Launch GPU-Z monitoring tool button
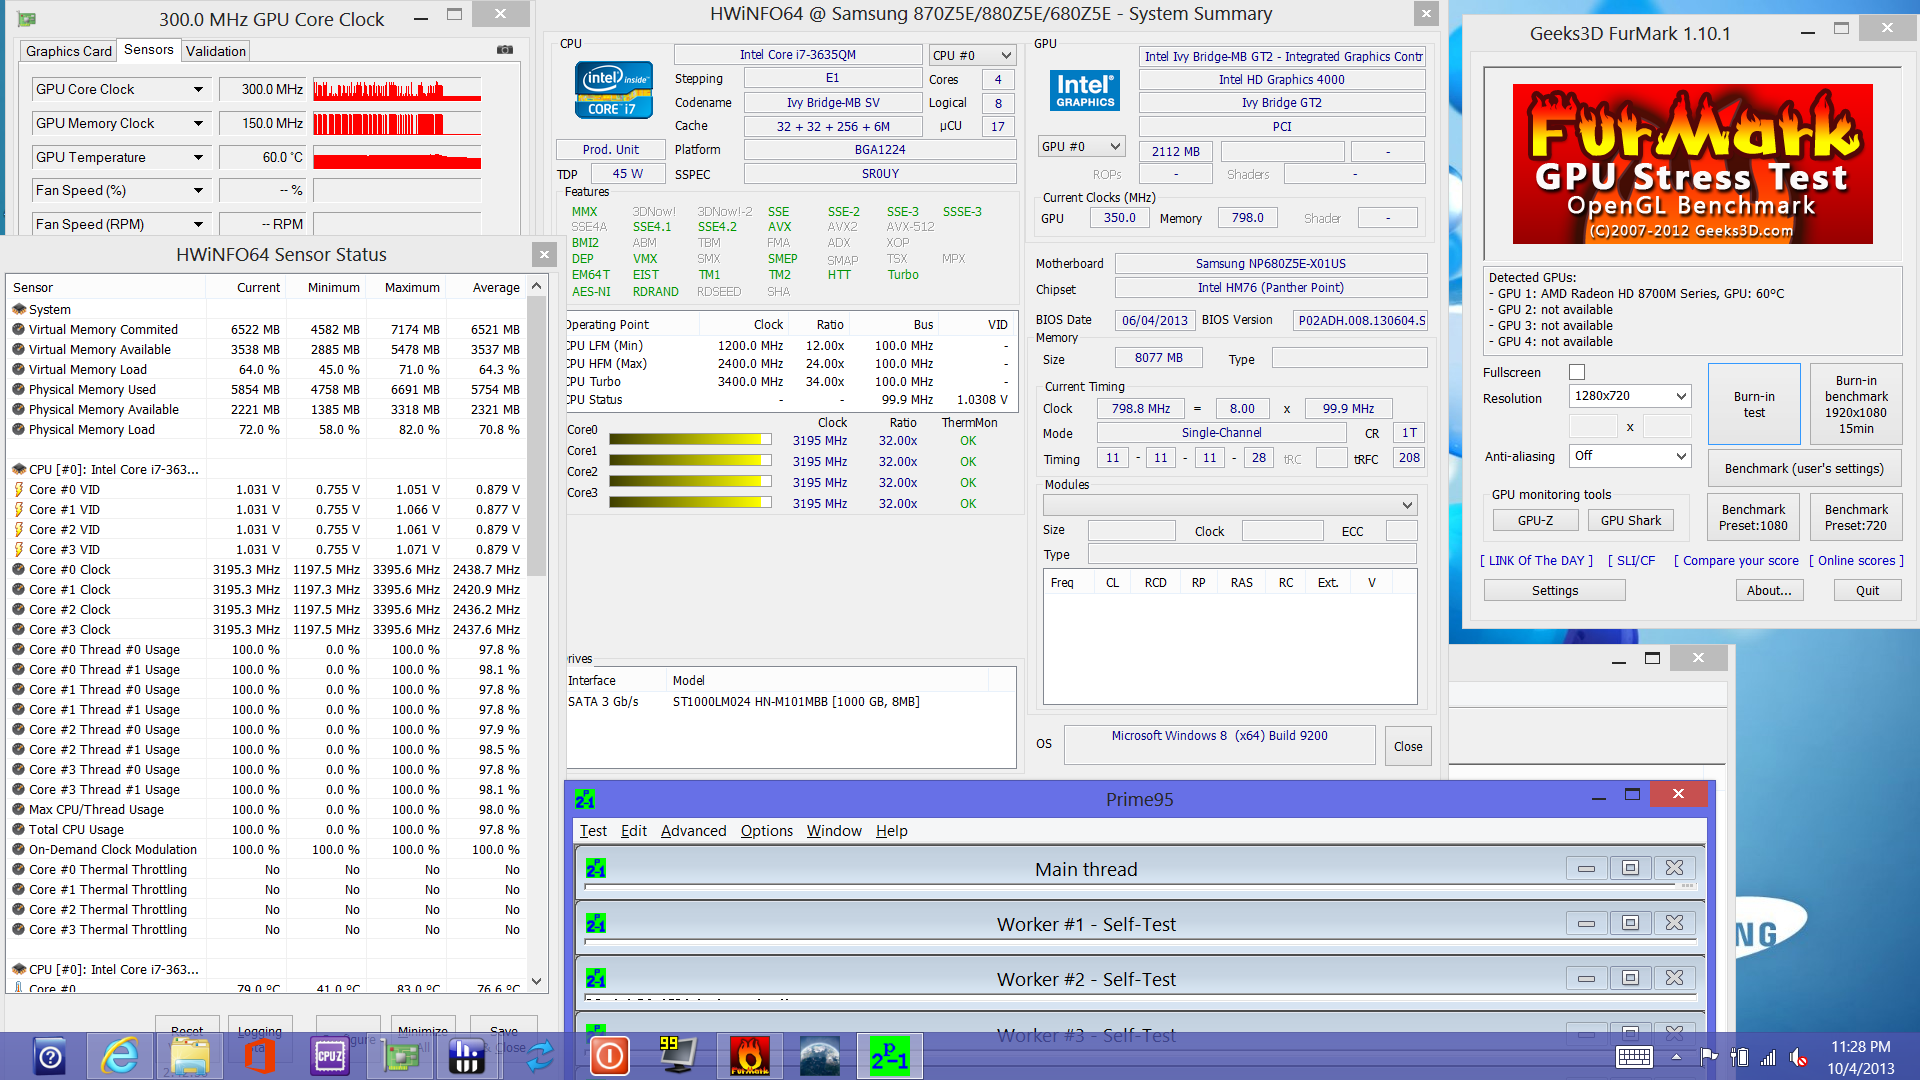 click(x=1535, y=520)
